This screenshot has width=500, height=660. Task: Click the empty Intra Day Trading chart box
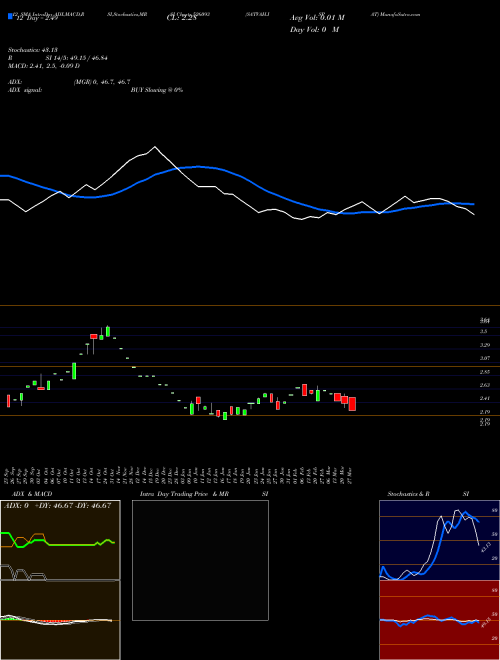coord(200,560)
